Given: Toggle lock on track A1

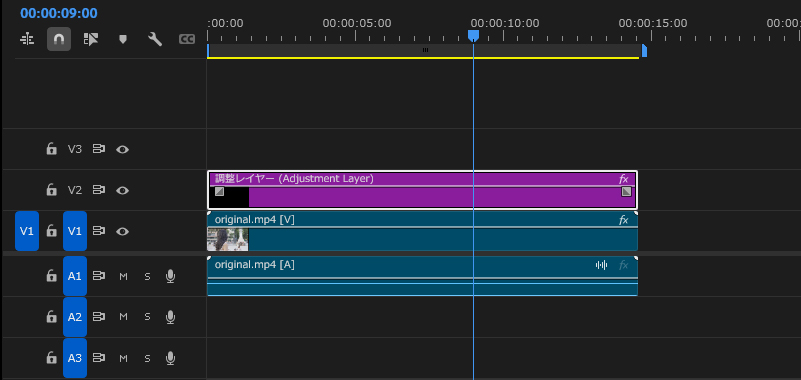Looking at the screenshot, I should 51,276.
